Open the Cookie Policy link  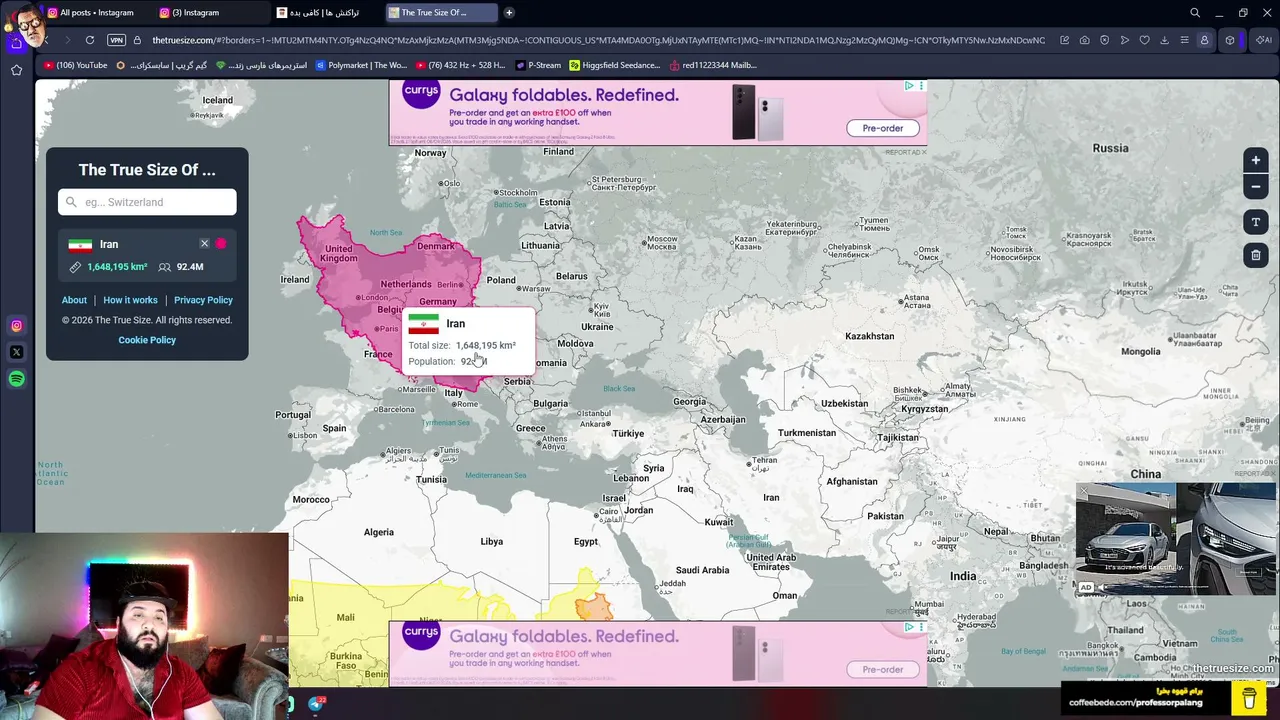point(147,340)
